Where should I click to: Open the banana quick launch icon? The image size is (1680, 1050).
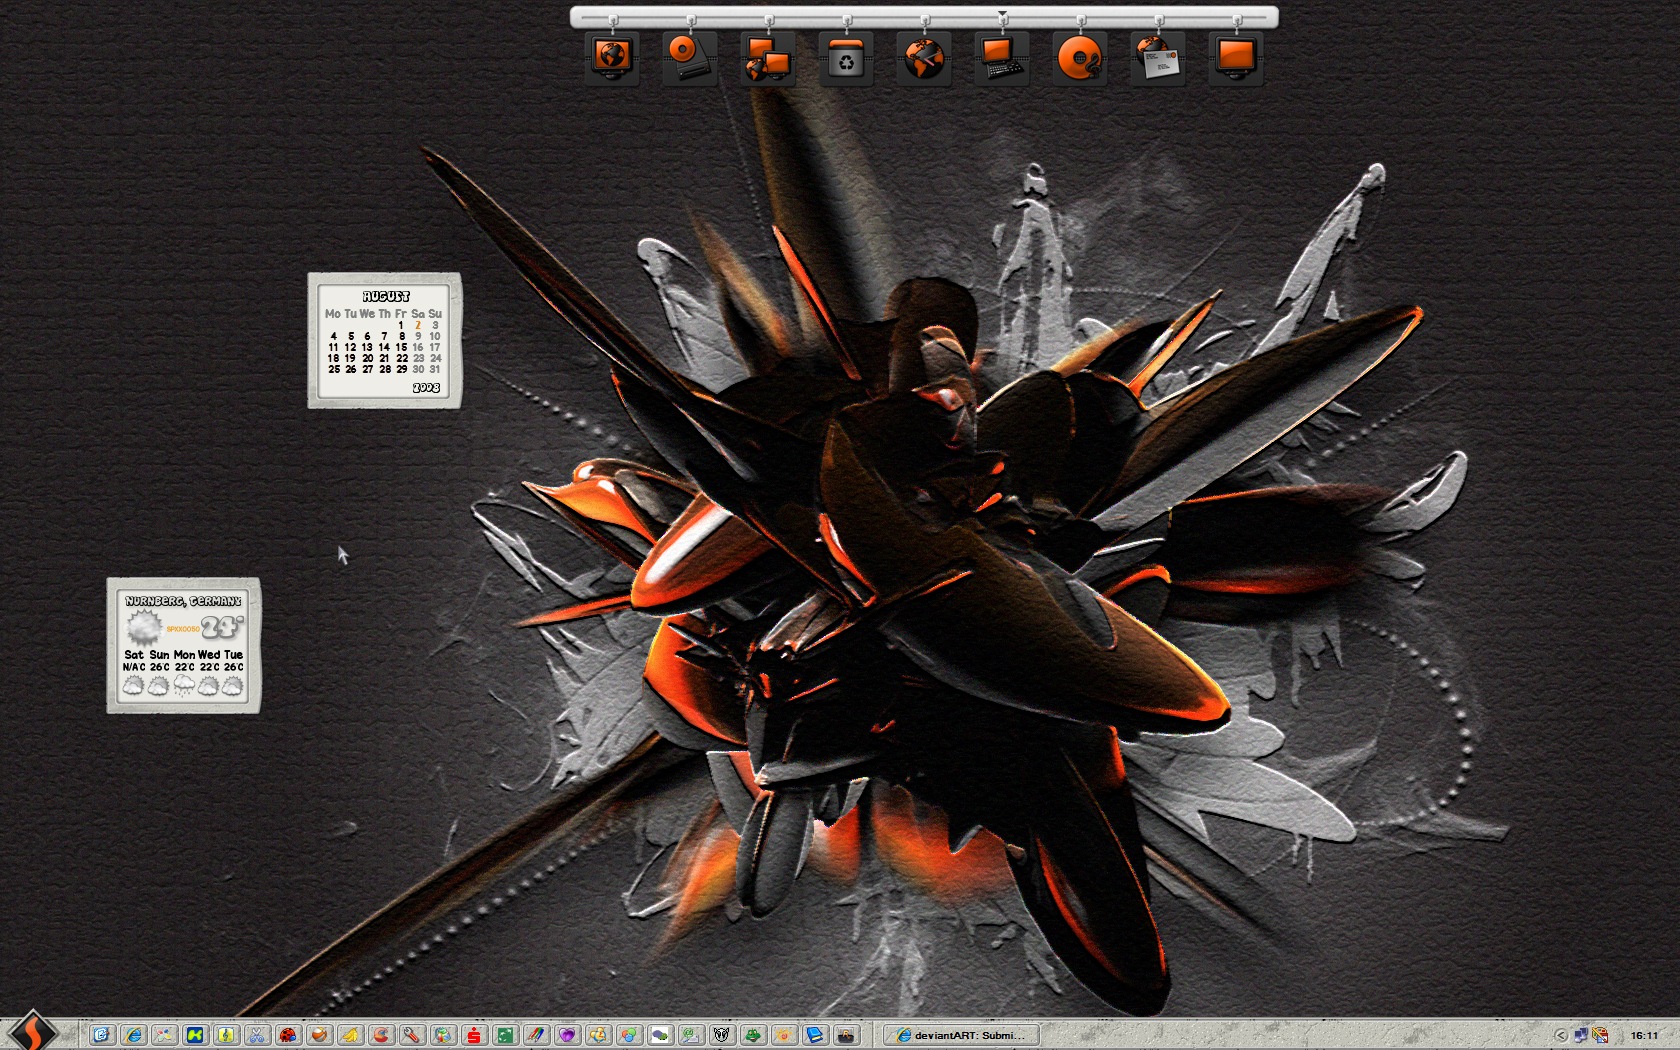coord(350,1035)
